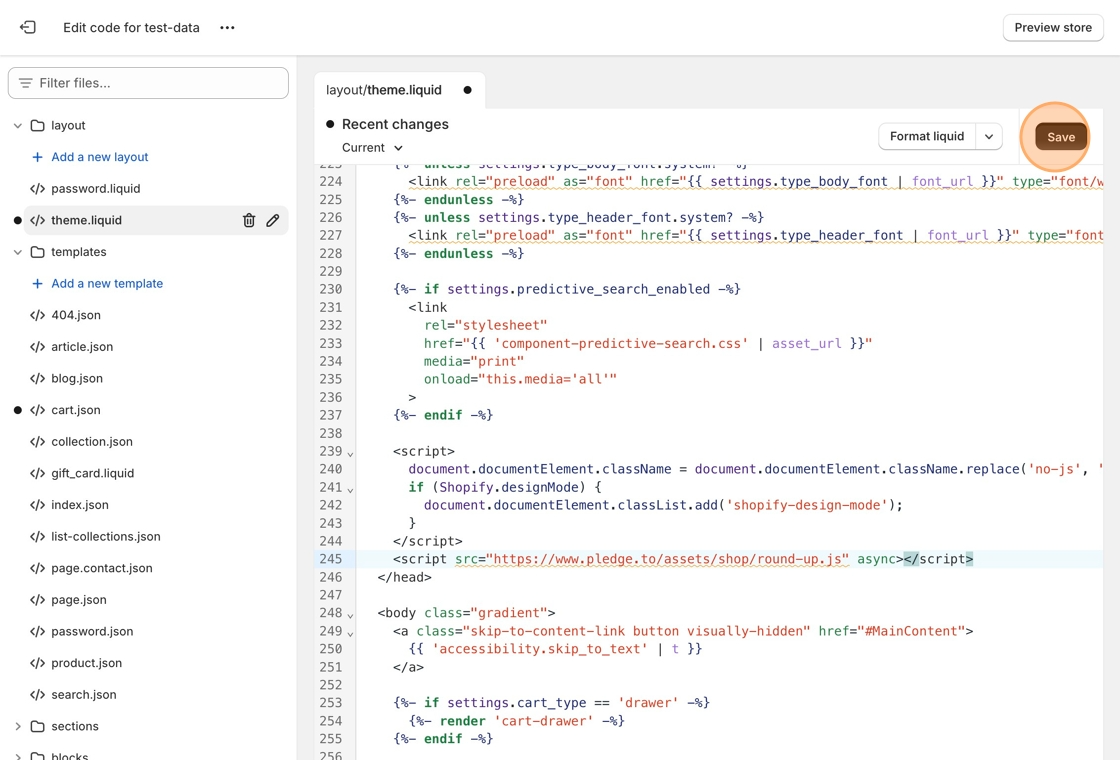Rename theme.liquid with pencil icon
This screenshot has height=760, width=1120.
click(x=273, y=220)
